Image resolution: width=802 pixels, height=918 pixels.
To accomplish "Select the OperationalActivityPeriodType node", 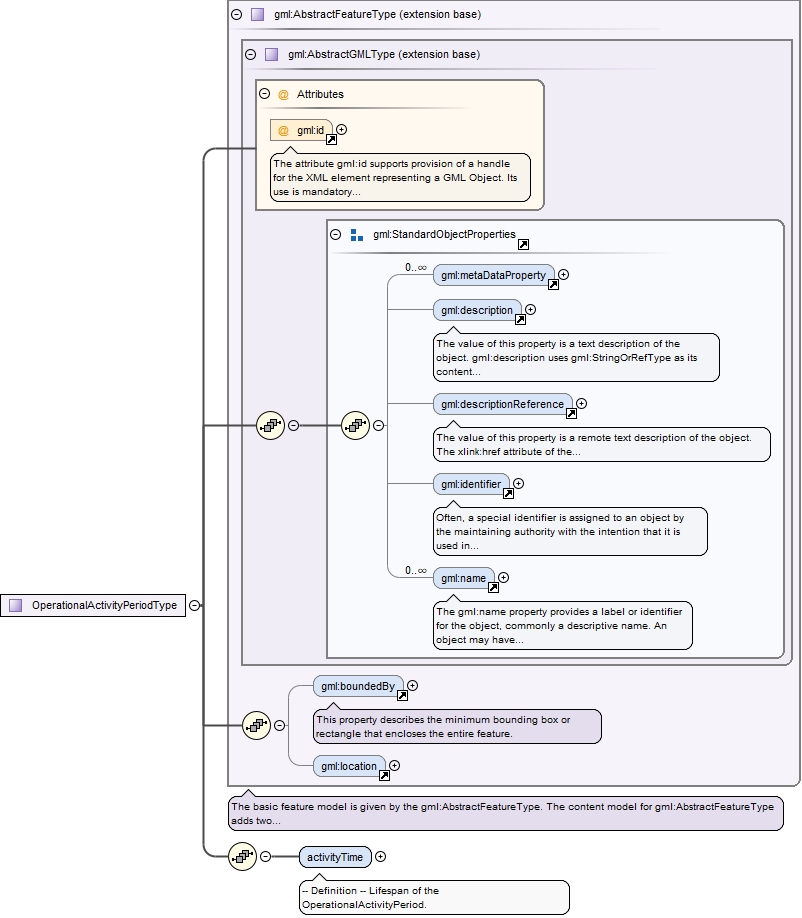I will [93, 605].
